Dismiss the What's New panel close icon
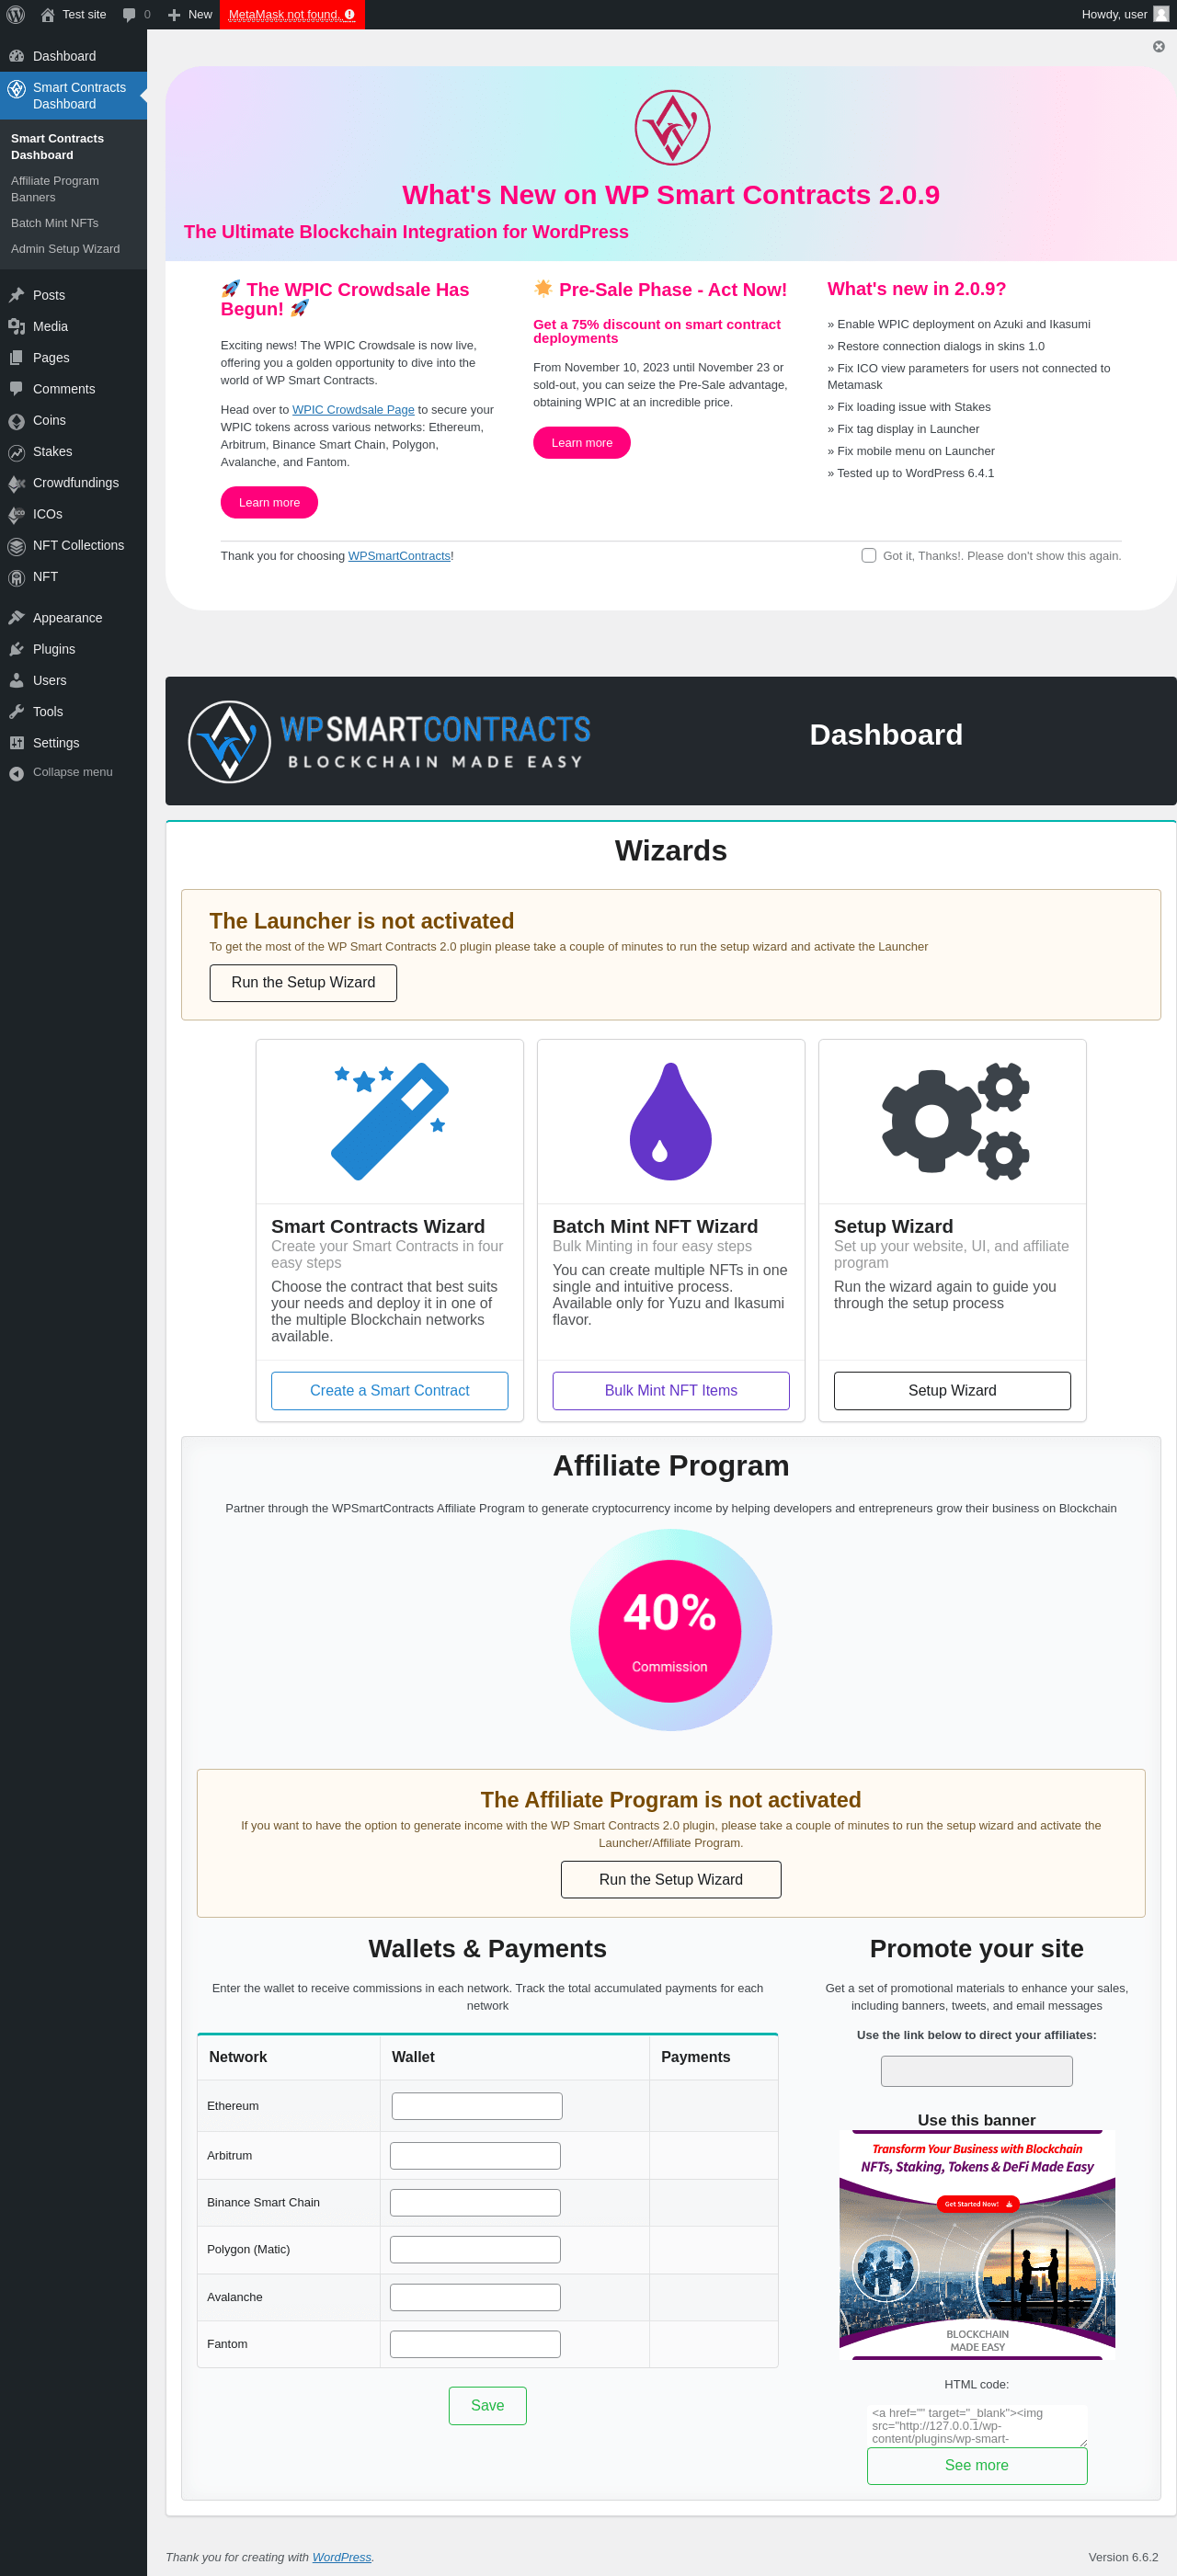Screen dimensions: 1177x2576 click(x=1159, y=46)
